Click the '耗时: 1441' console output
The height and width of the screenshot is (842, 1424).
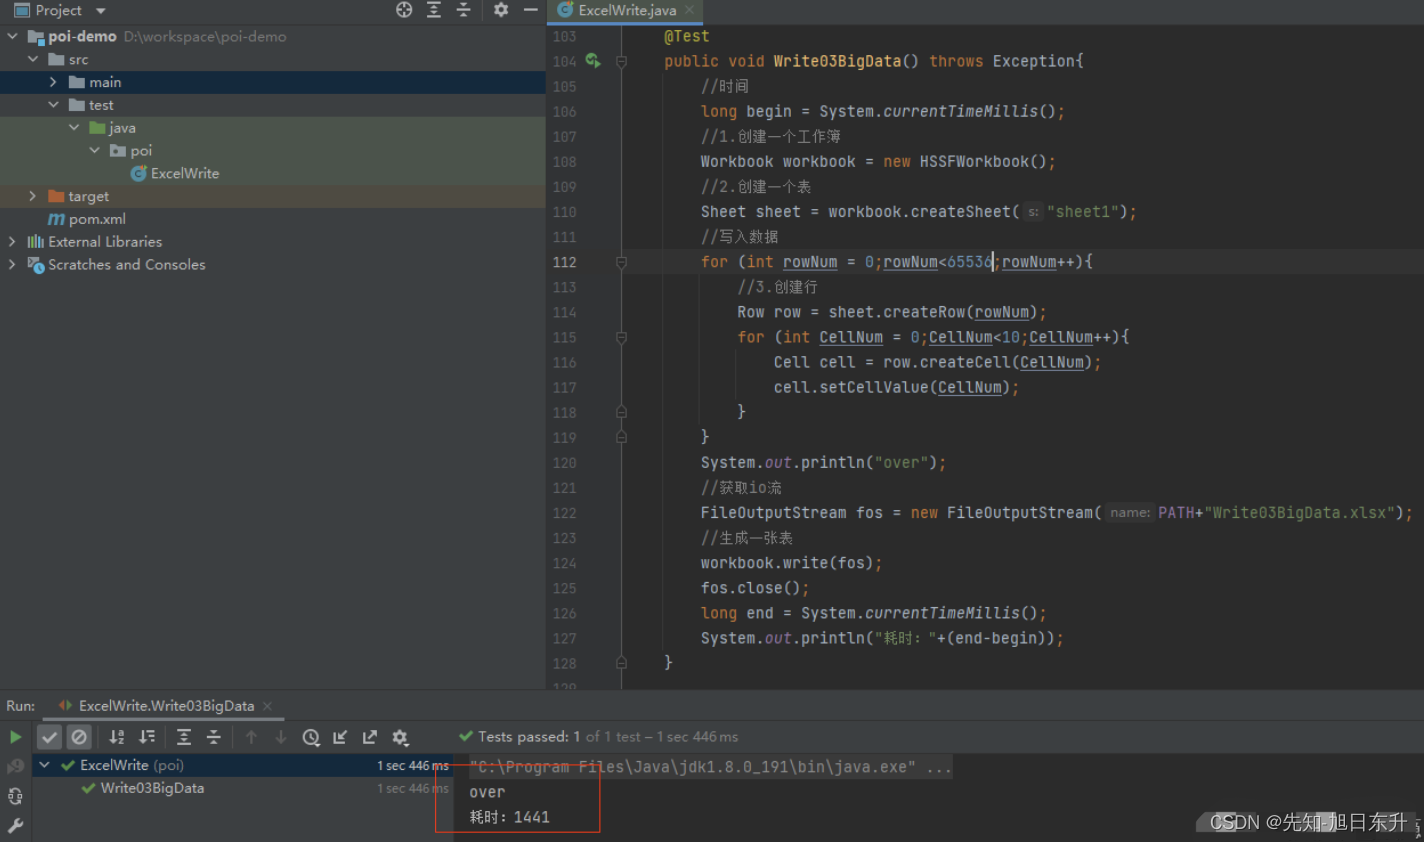(x=510, y=817)
